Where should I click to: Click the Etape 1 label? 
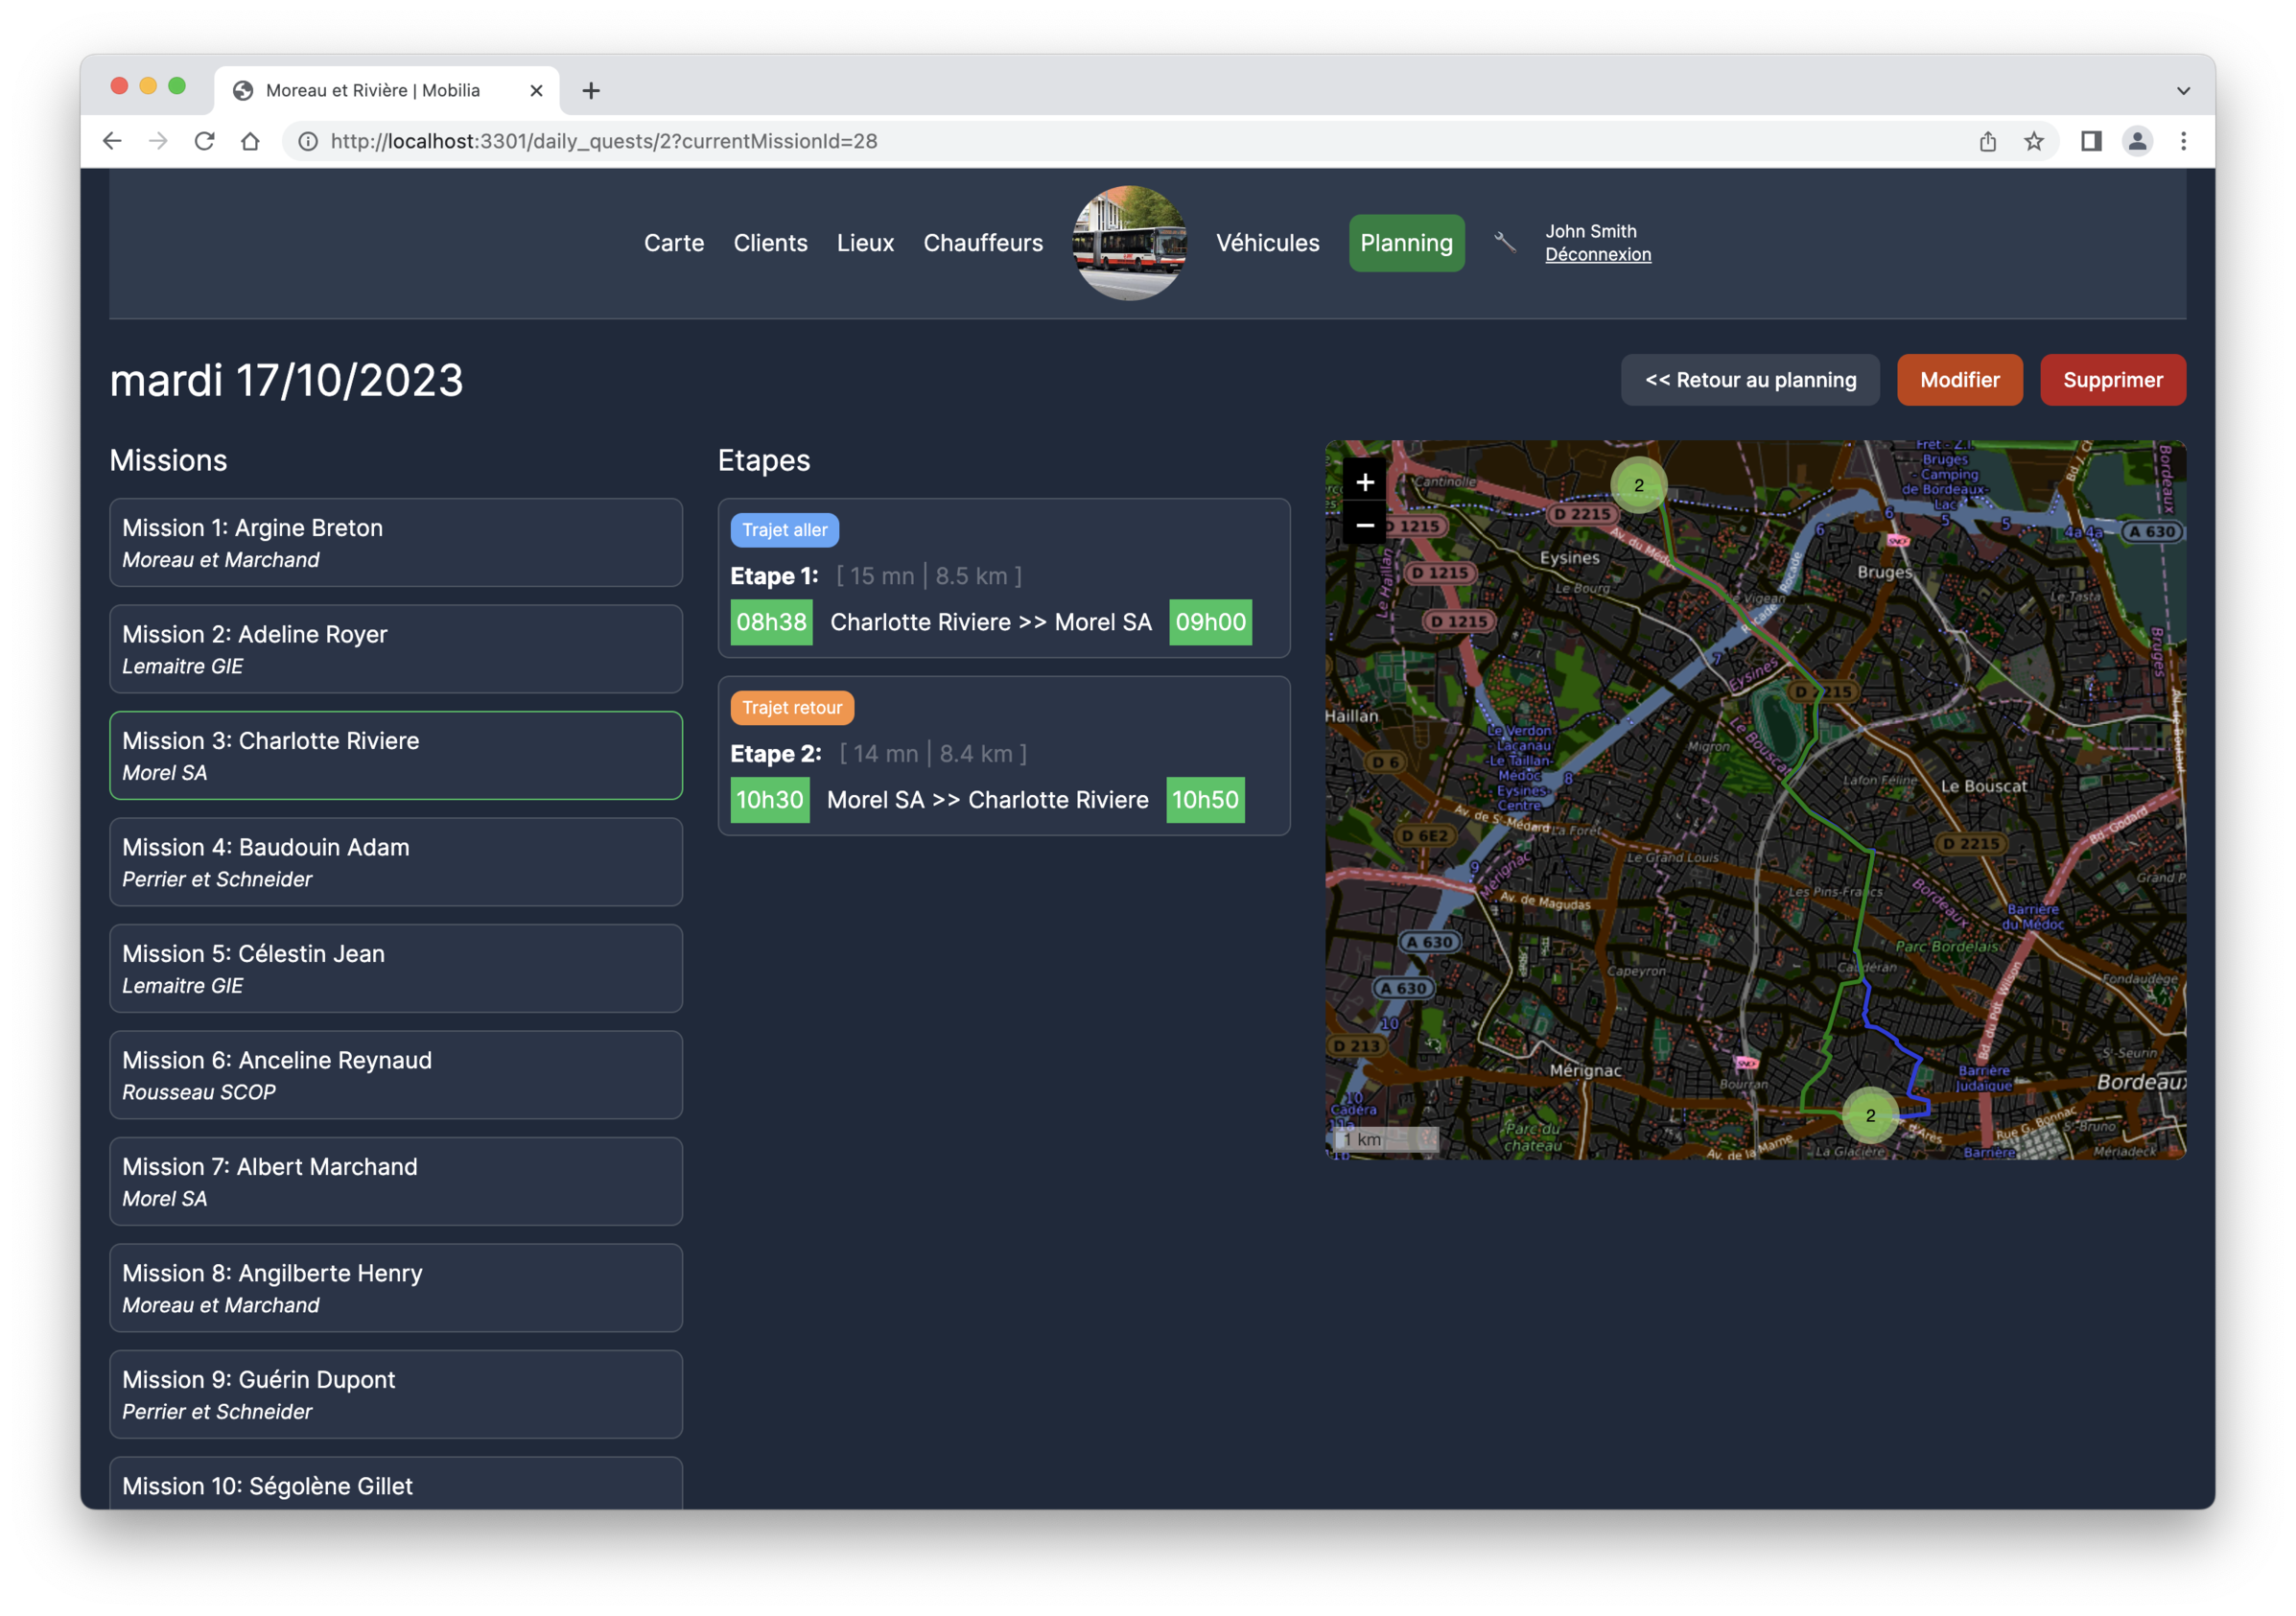click(x=774, y=576)
